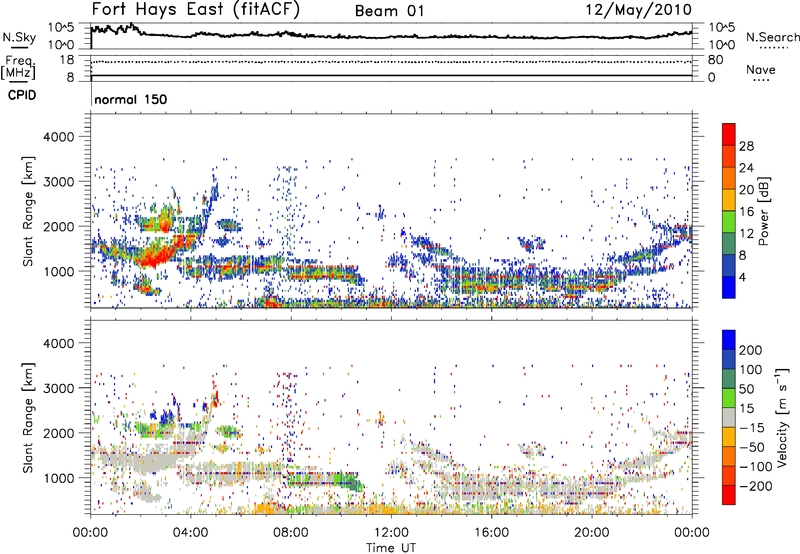Viewport: 800px width, 554px height.
Task: Click 1000 tick on velocity panel axis
Action: 59,478
